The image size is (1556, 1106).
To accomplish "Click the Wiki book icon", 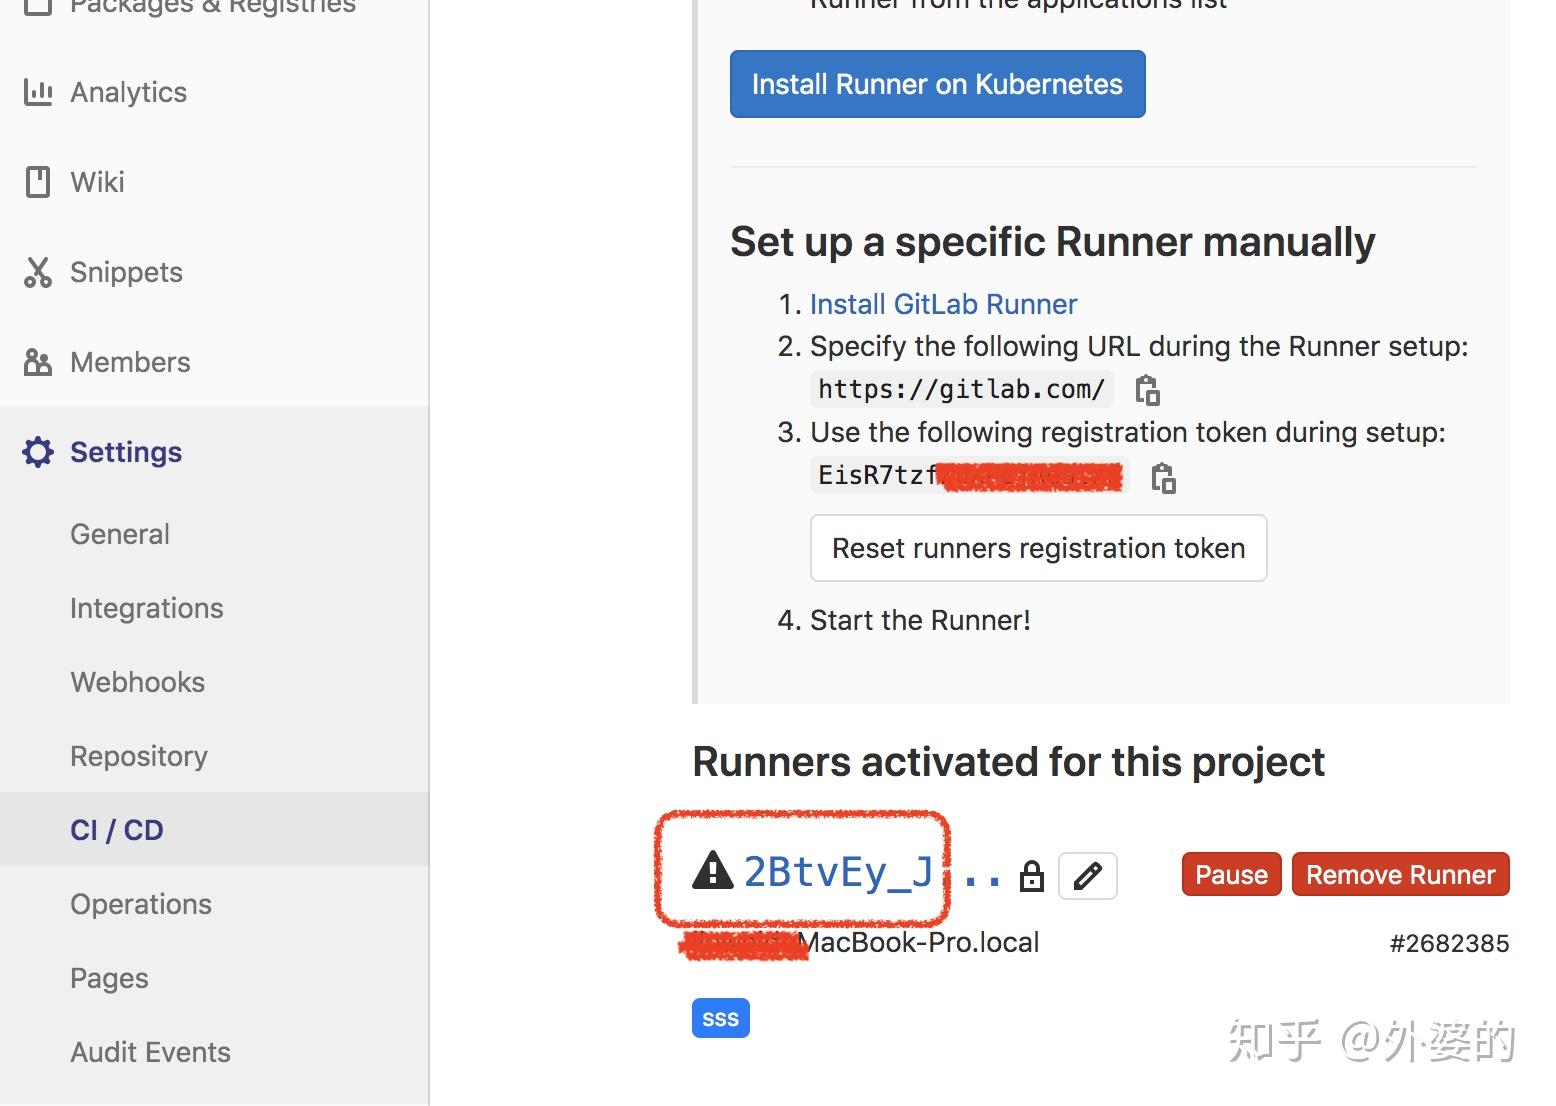I will click(38, 182).
